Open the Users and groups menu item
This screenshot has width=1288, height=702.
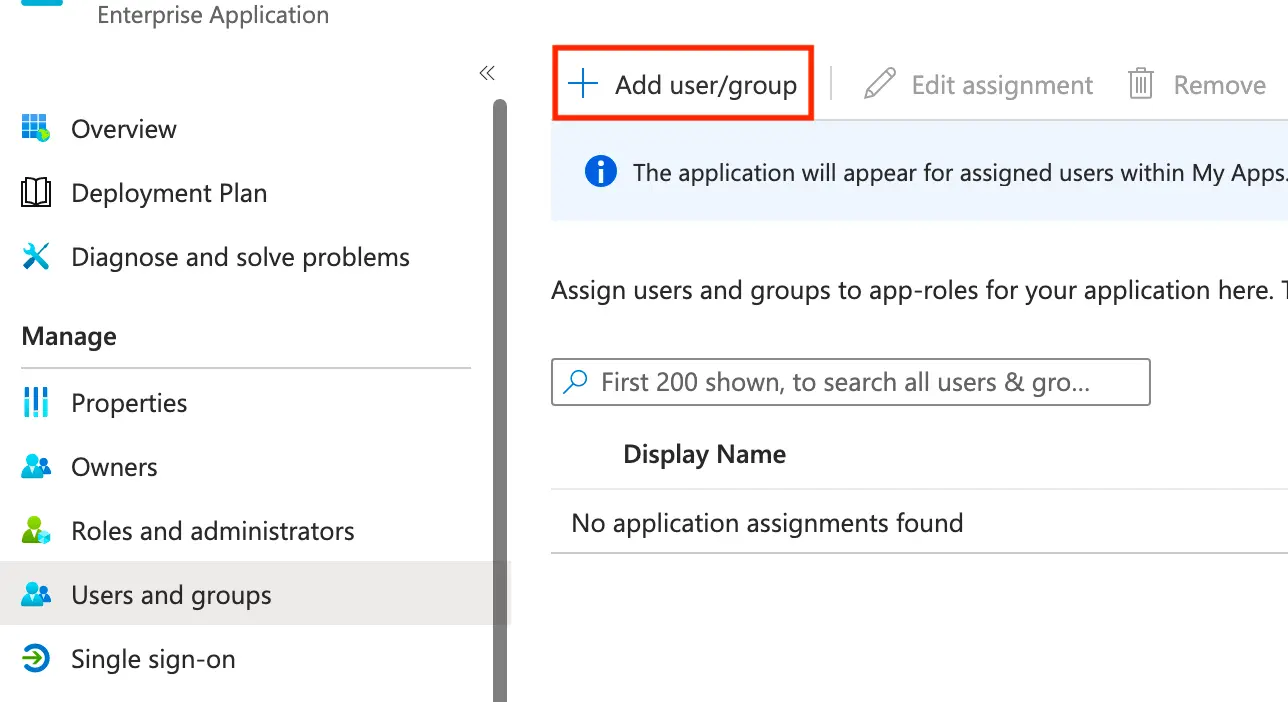tap(171, 595)
